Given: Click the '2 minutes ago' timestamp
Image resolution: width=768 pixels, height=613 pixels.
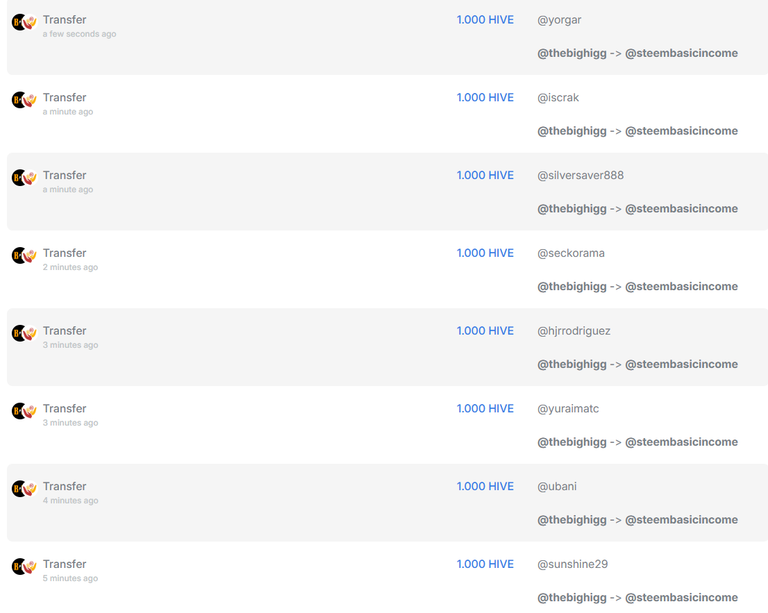Looking at the screenshot, I should pyautogui.click(x=70, y=267).
